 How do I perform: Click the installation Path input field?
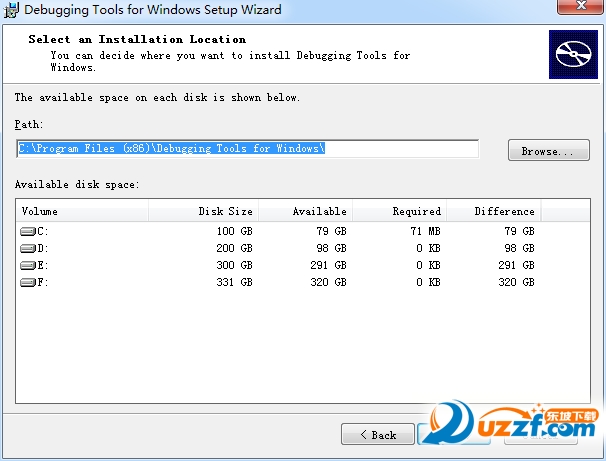248,149
